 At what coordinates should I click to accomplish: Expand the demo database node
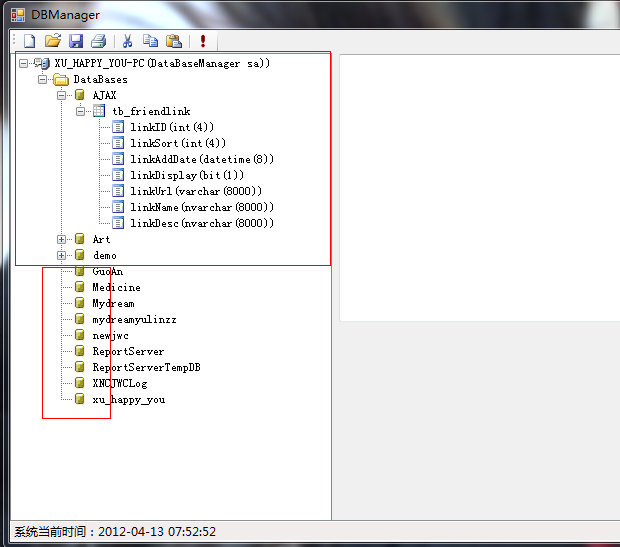coord(61,256)
